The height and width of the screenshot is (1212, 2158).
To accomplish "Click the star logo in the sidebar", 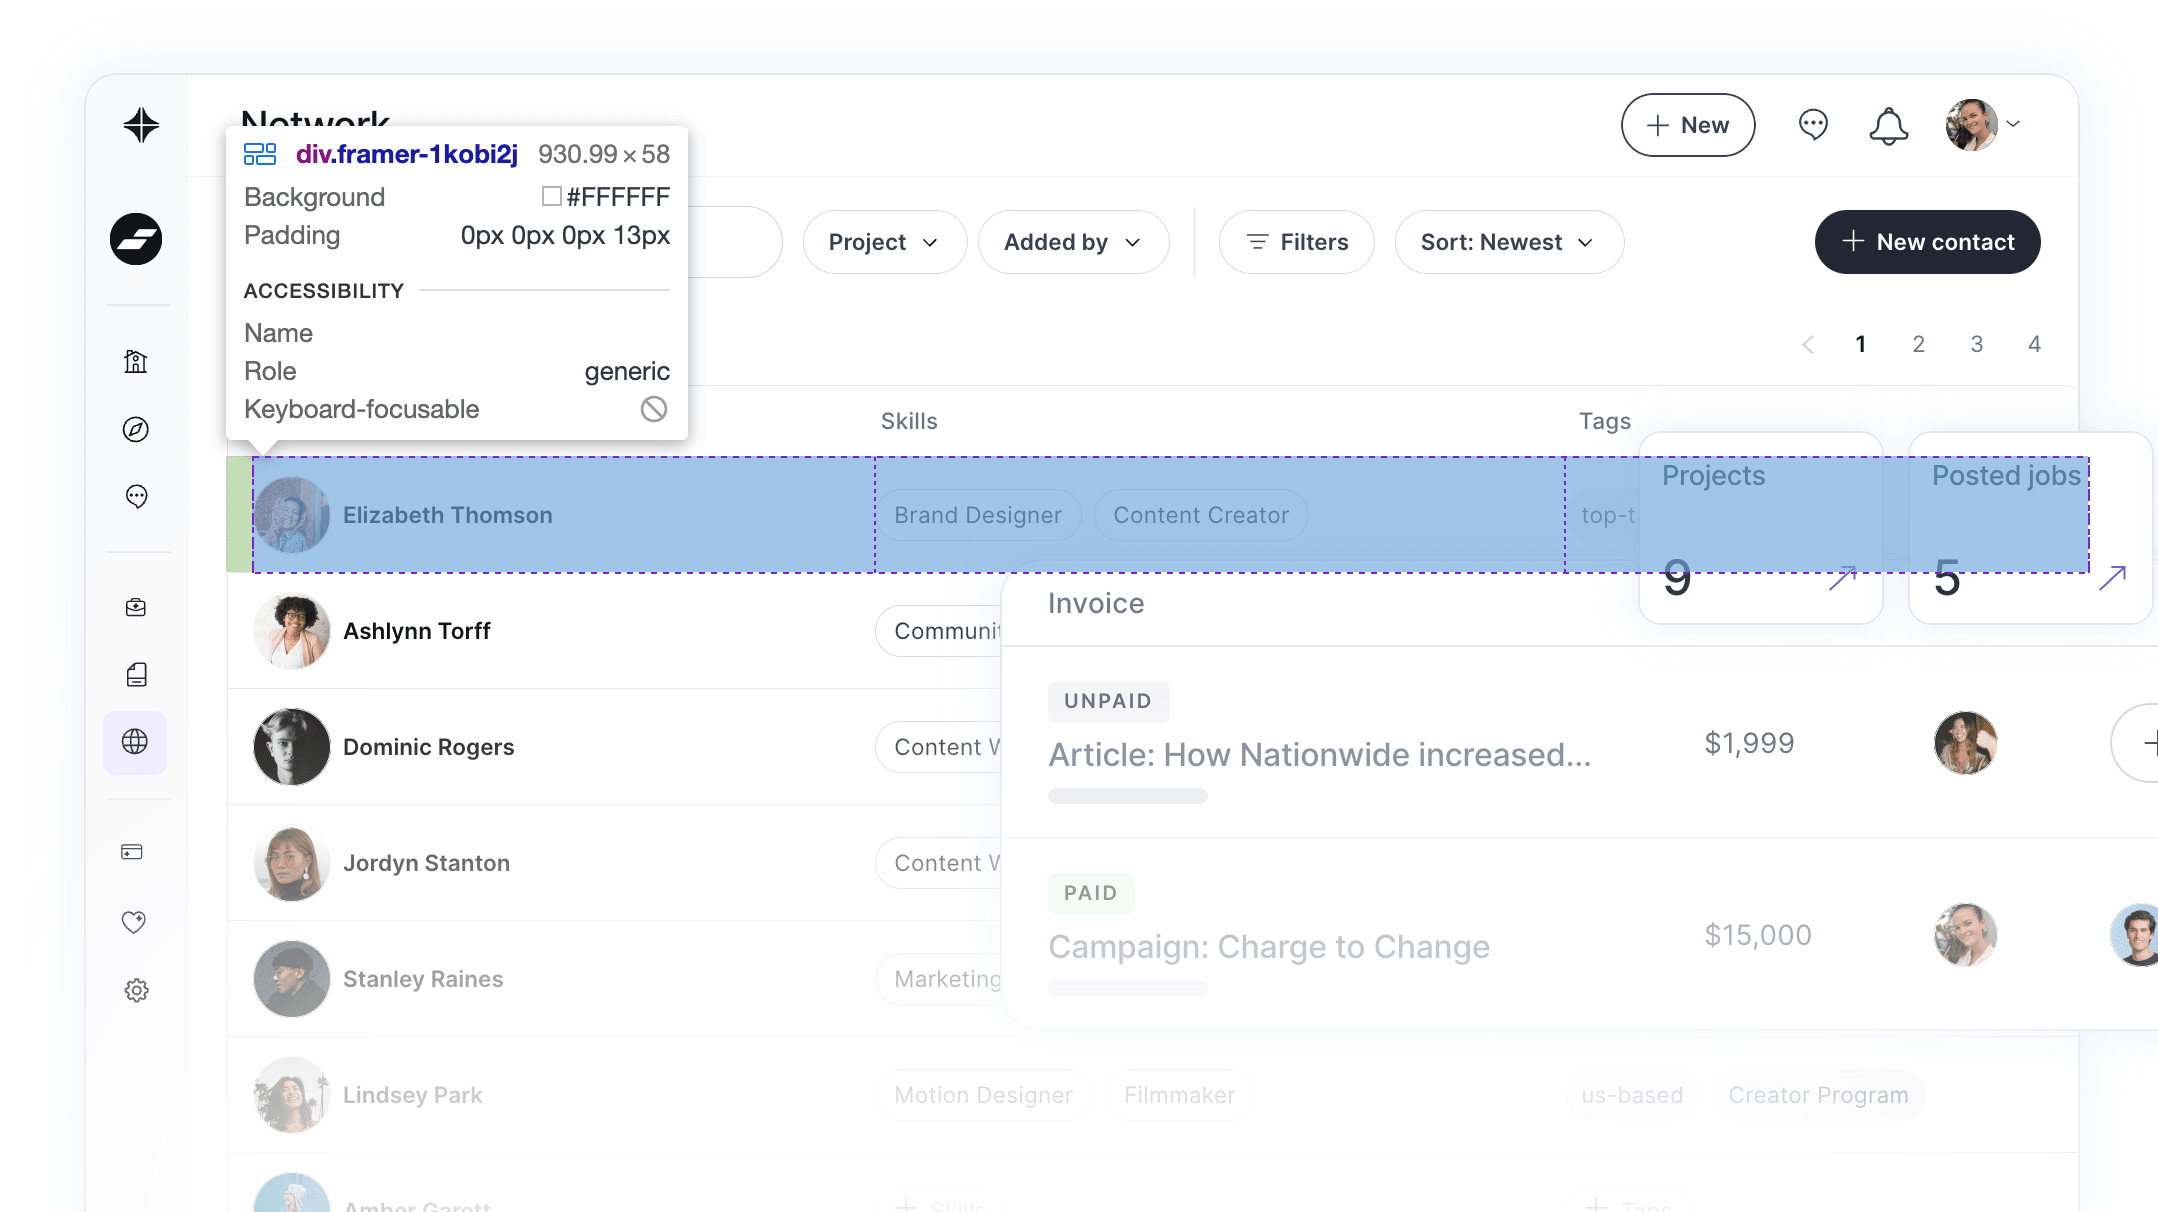I will point(141,125).
